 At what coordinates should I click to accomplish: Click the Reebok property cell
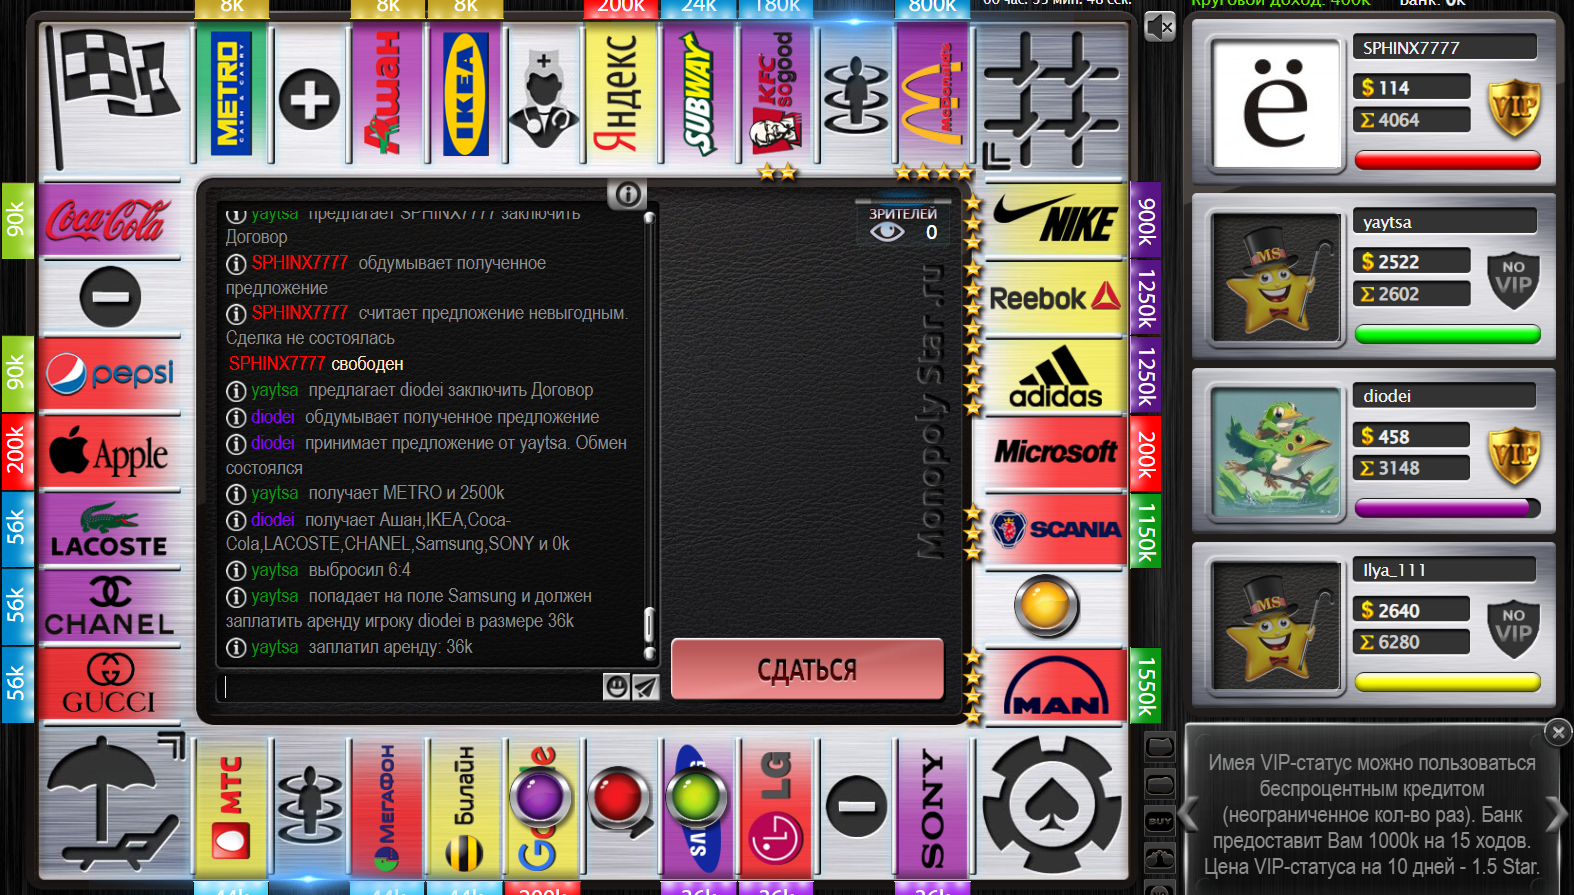pos(1056,298)
